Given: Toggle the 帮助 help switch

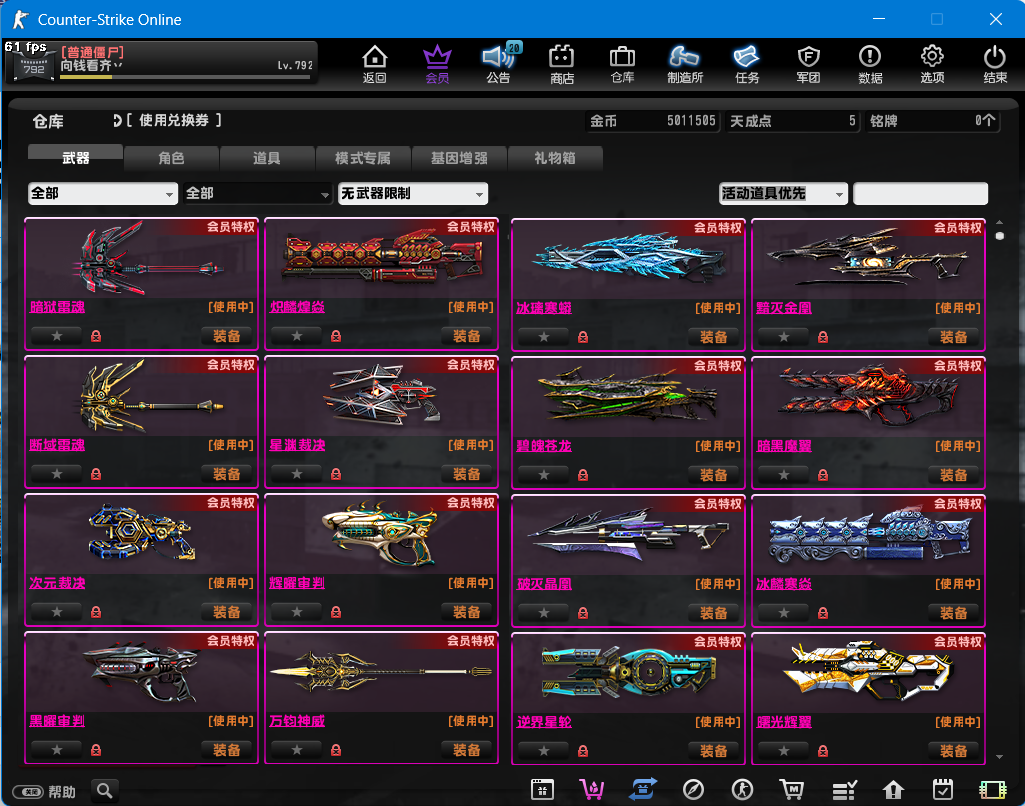Looking at the screenshot, I should click(x=28, y=792).
